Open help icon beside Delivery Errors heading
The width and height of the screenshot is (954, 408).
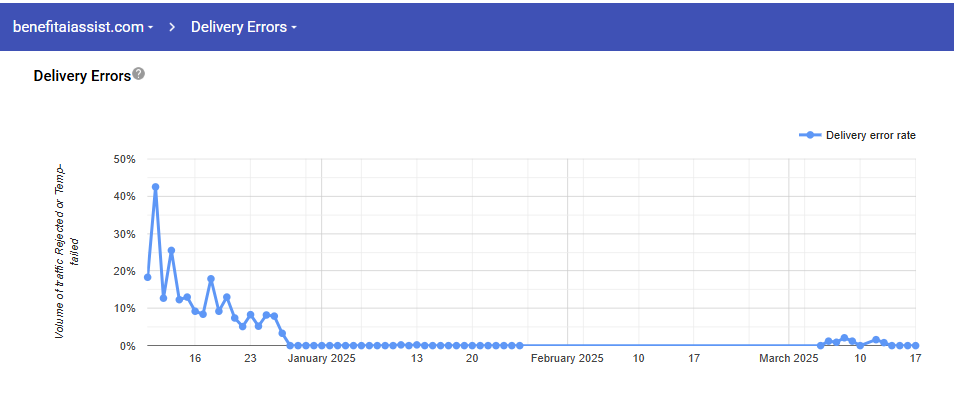point(139,74)
